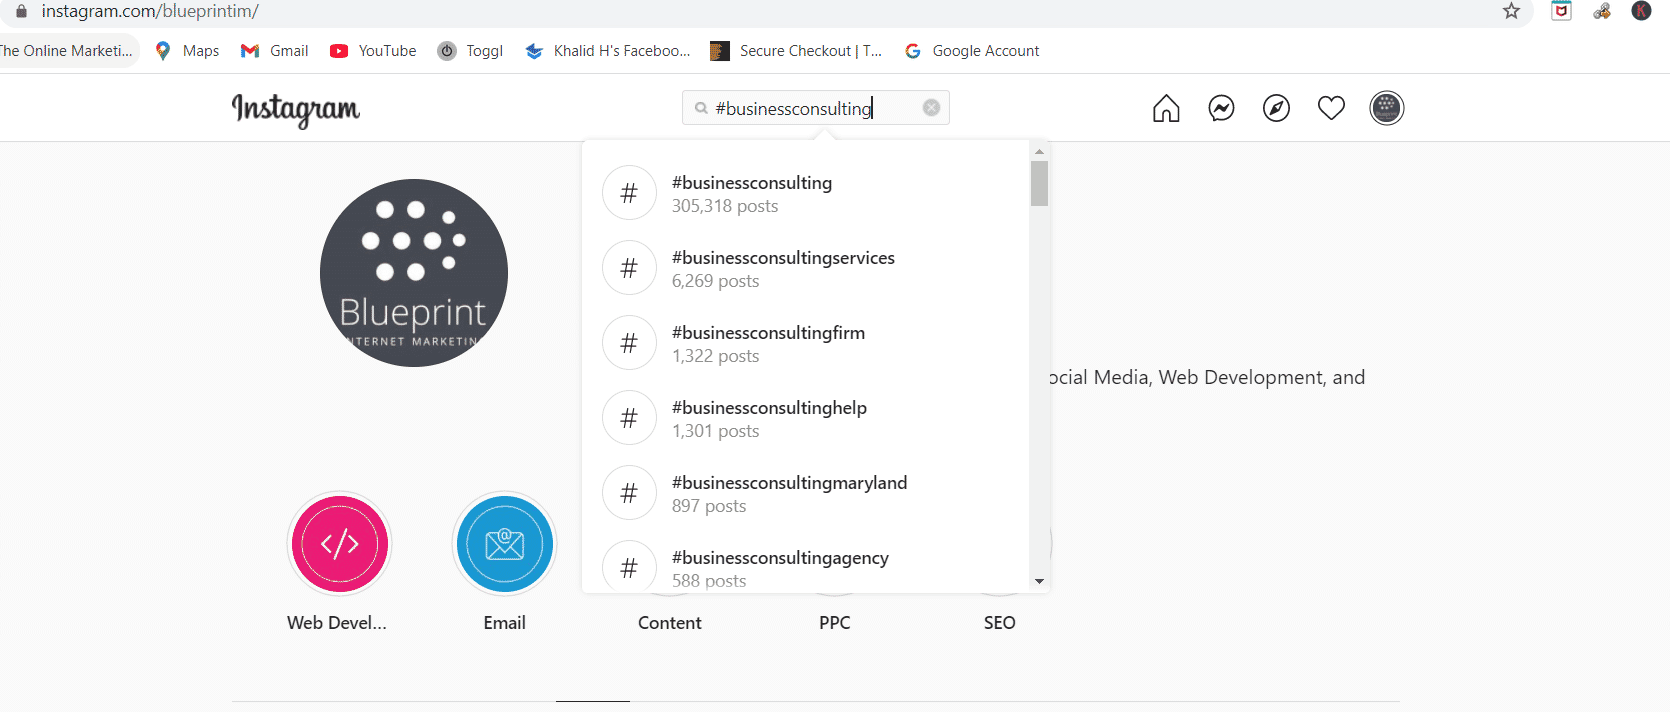Viewport: 1670px width, 712px height.
Task: Click the Content highlight label
Action: tap(670, 623)
